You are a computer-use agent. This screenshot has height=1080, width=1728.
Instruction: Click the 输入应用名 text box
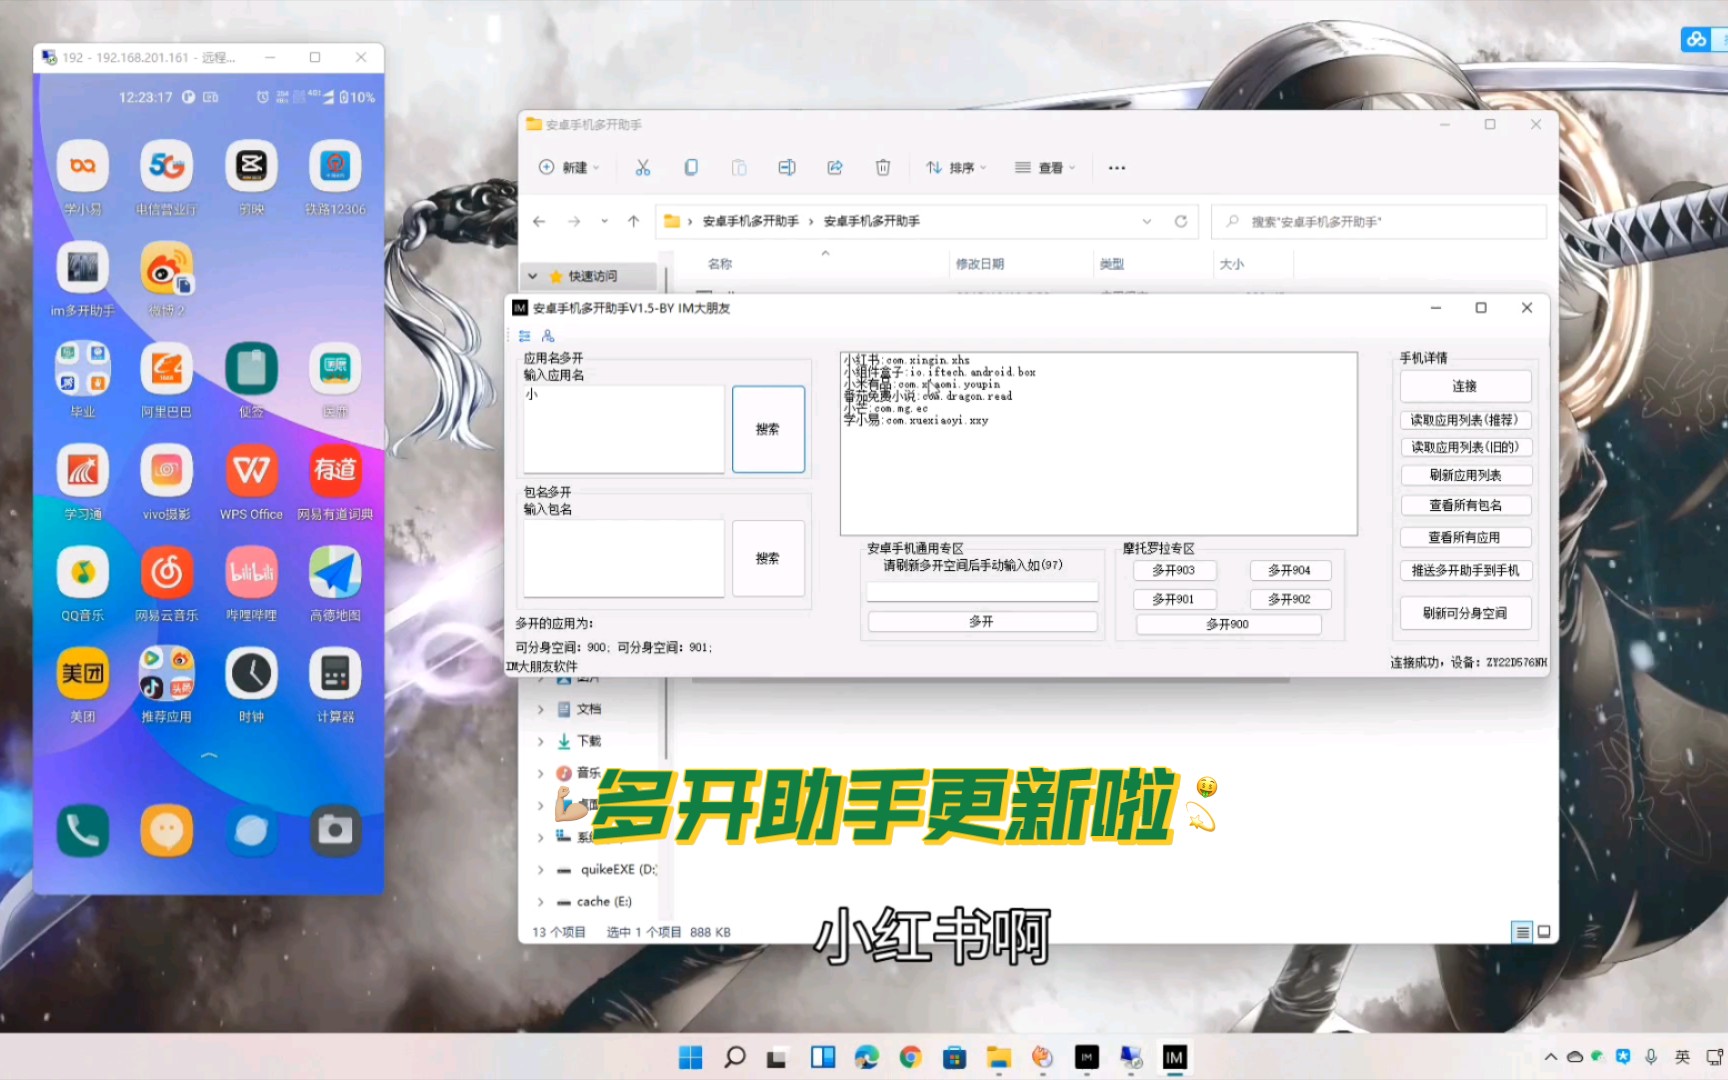(624, 429)
